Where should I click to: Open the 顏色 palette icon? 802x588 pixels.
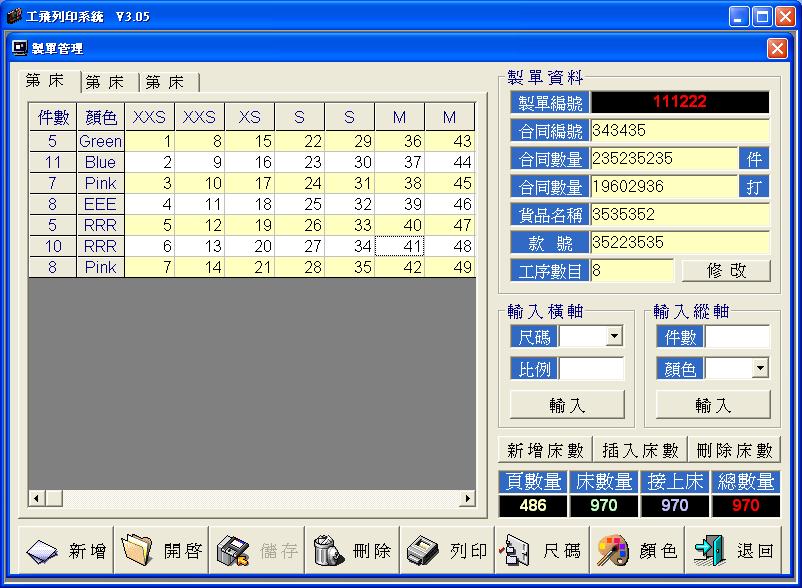pos(613,551)
